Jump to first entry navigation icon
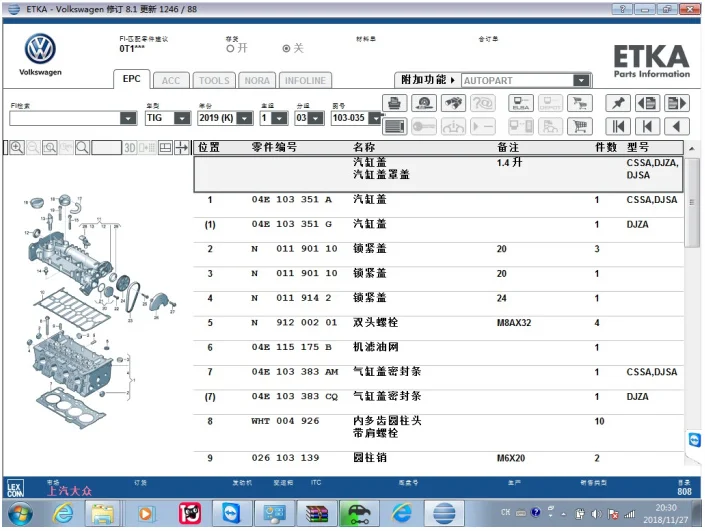Viewport: 705px width, 531px height. point(618,127)
